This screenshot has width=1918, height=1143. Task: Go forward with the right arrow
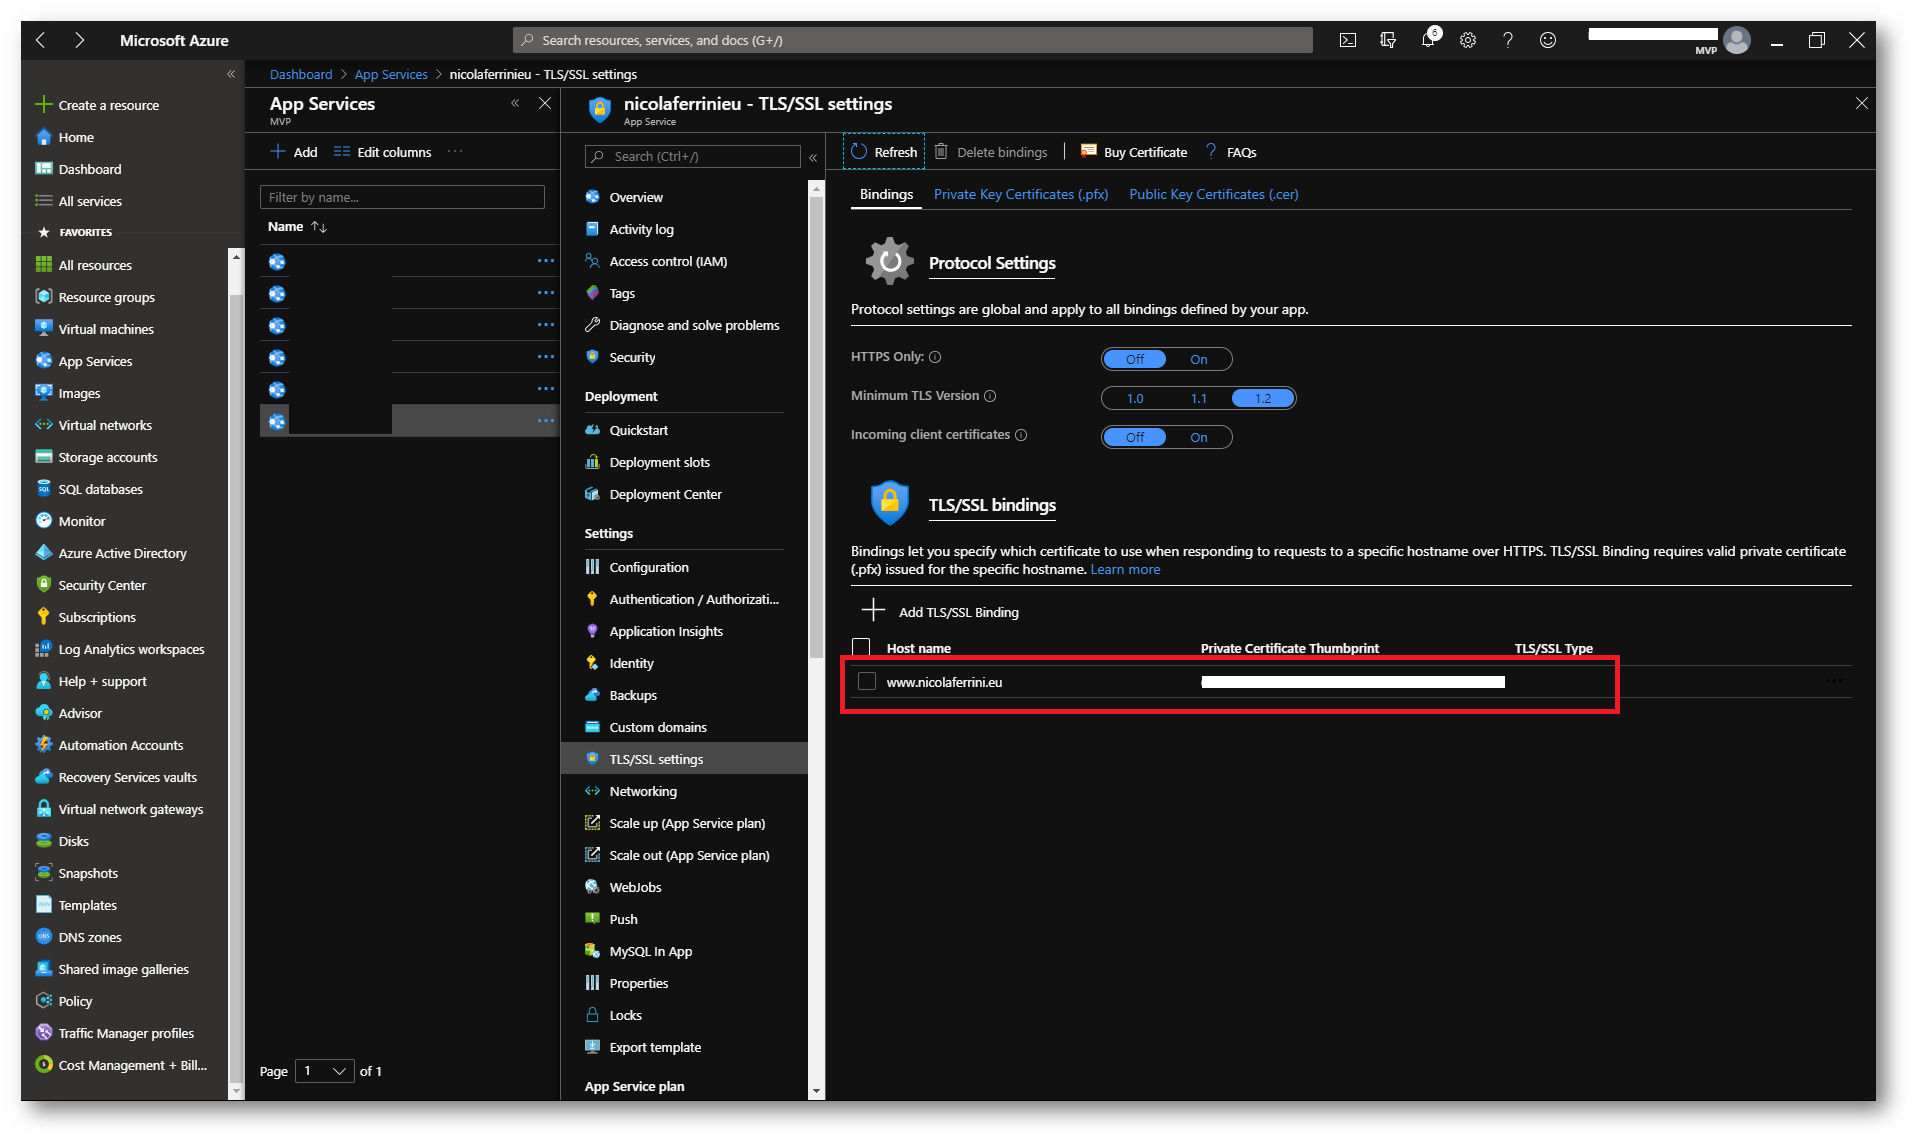(79, 40)
